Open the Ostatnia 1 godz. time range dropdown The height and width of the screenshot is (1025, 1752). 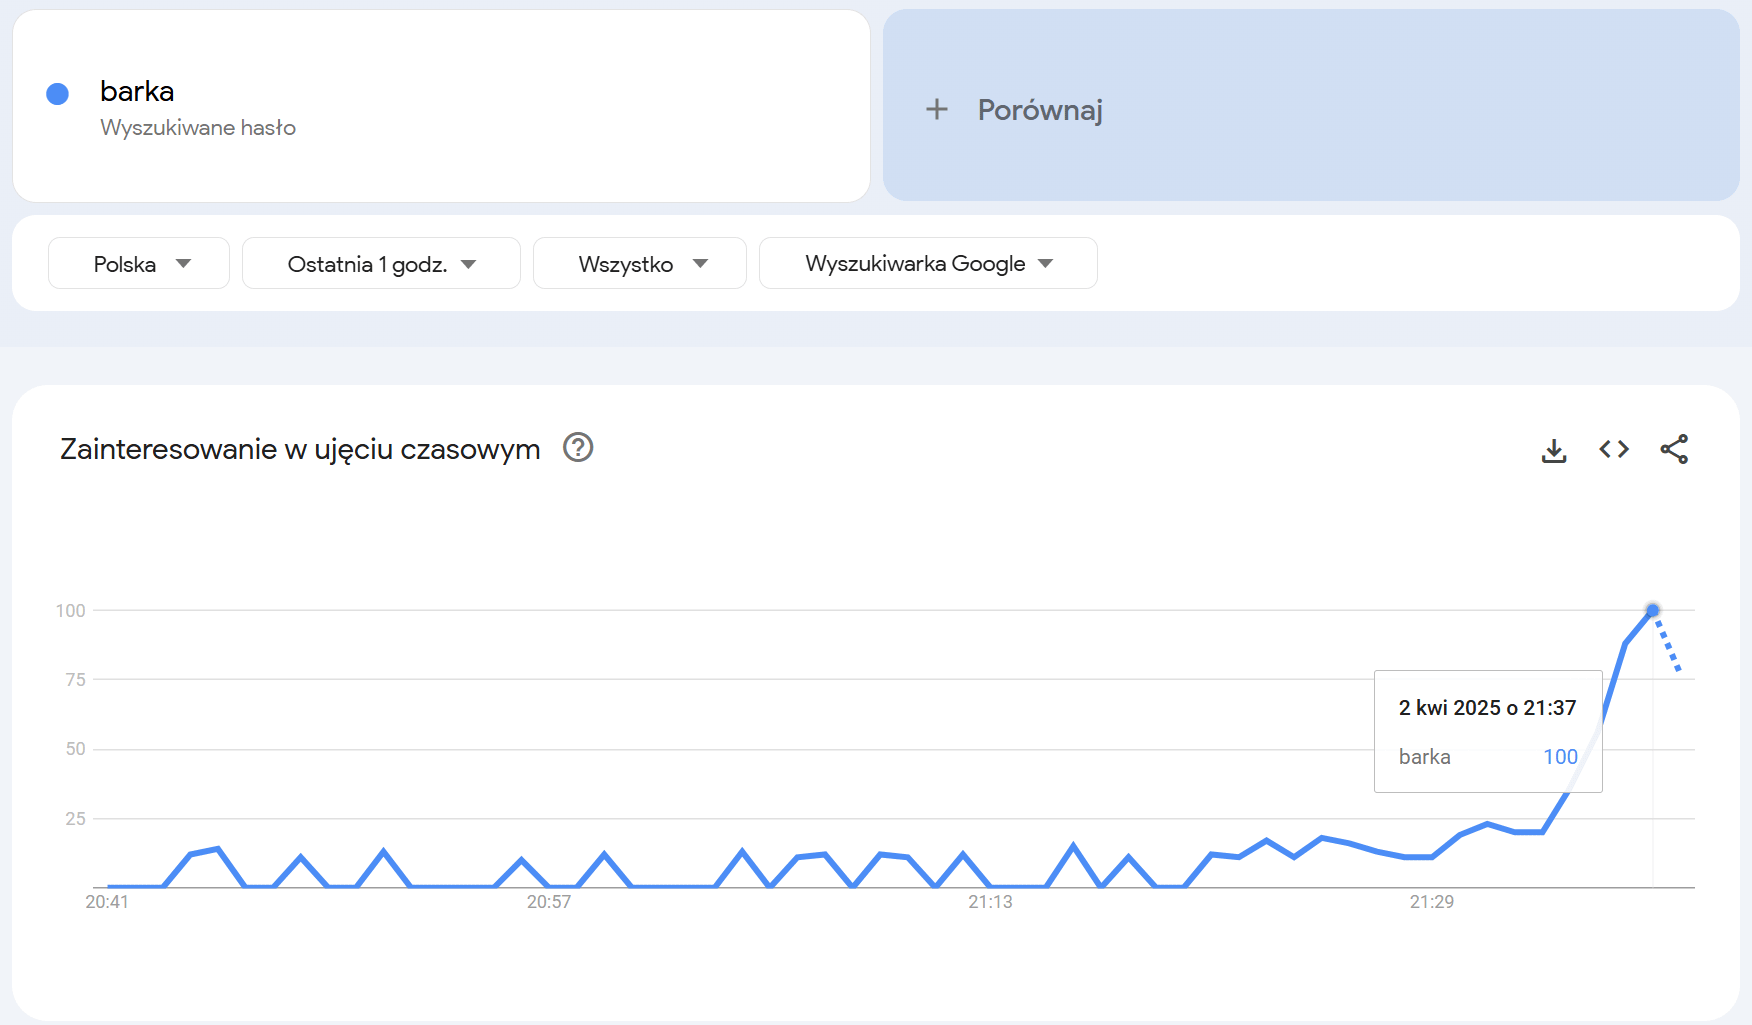click(x=381, y=263)
